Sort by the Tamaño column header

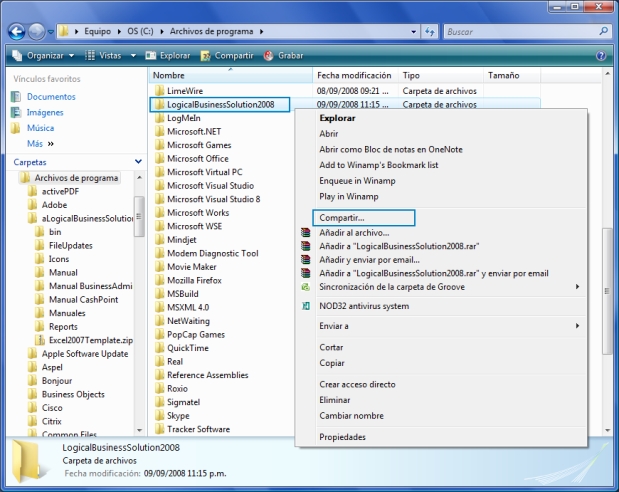coord(512,75)
